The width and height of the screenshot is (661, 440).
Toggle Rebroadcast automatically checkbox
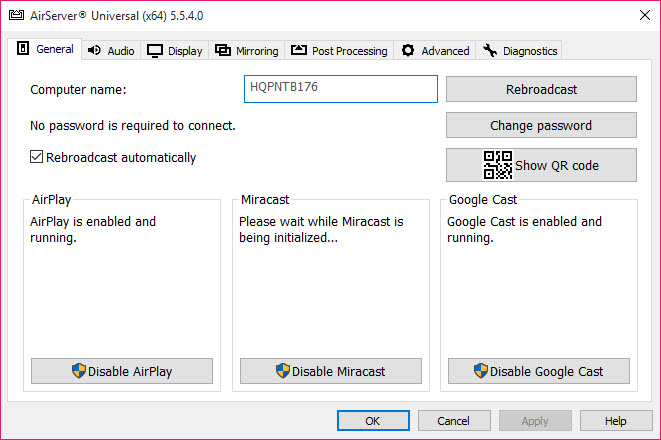(36, 157)
